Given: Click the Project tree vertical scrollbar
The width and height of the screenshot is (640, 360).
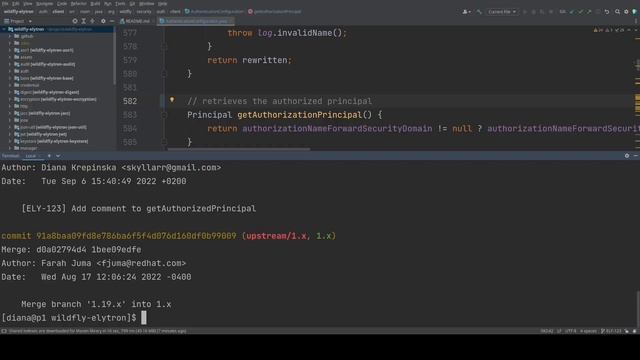Looking at the screenshot, I should click(x=114, y=57).
